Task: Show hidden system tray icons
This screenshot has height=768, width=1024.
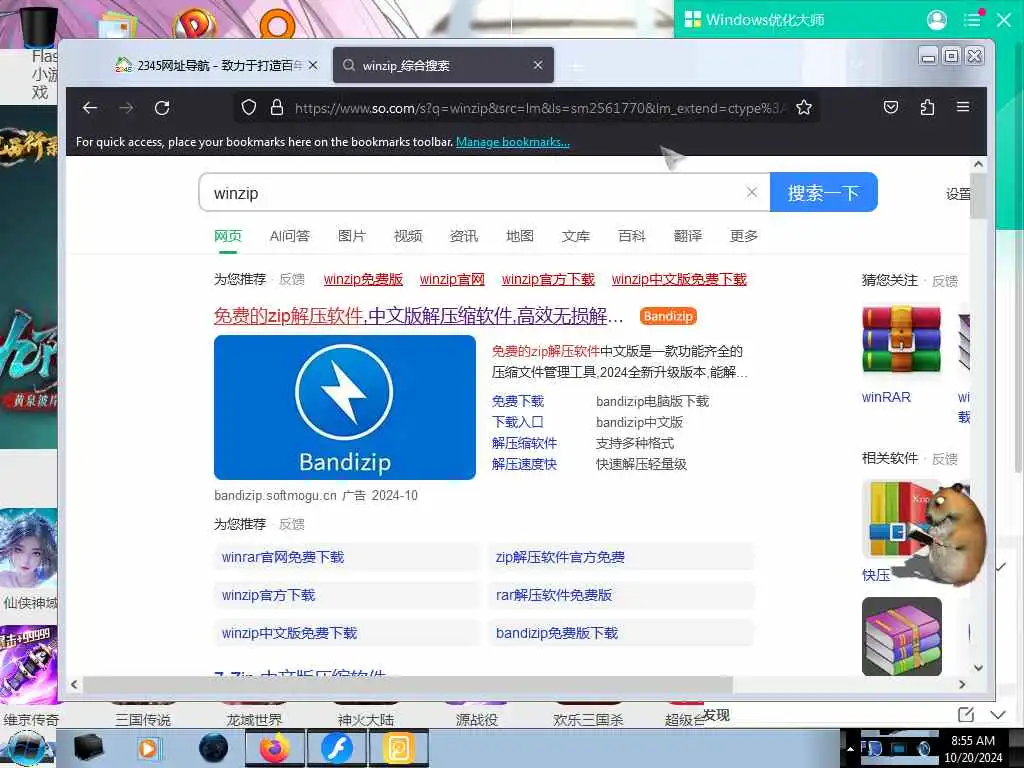Action: pos(850,748)
